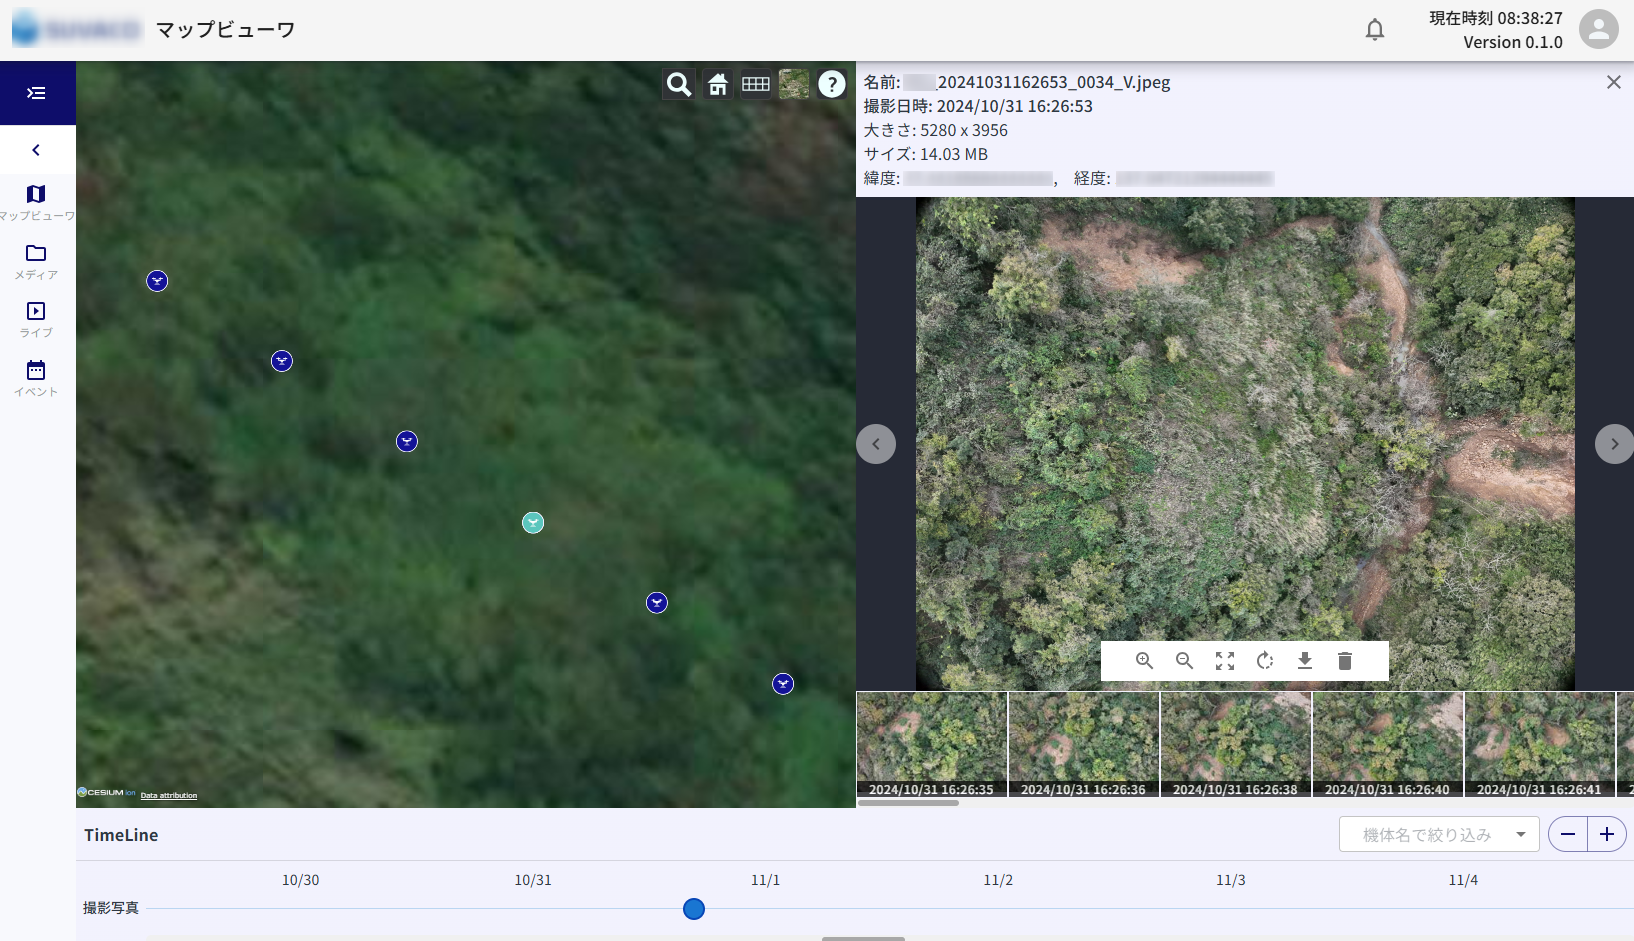
Task: Show the previous photo
Action: [x=876, y=444]
